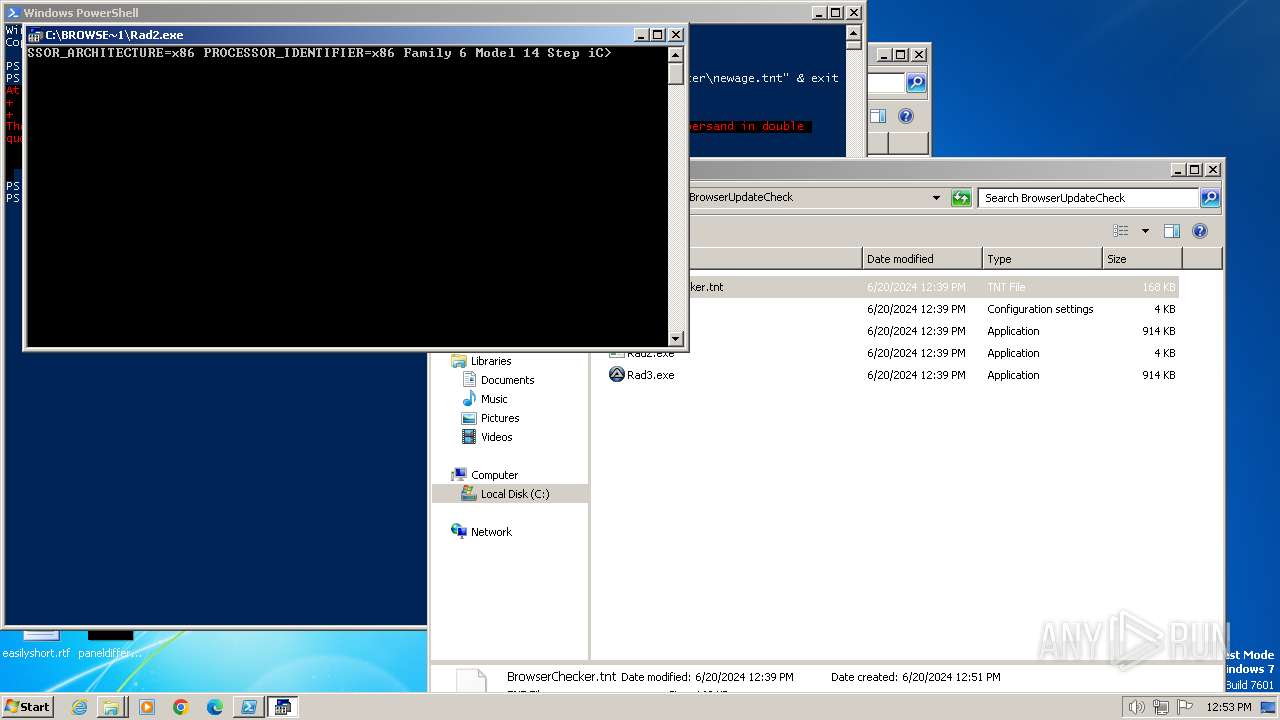The image size is (1280, 720).
Task: Select the TNT File type cell
Action: click(1006, 287)
